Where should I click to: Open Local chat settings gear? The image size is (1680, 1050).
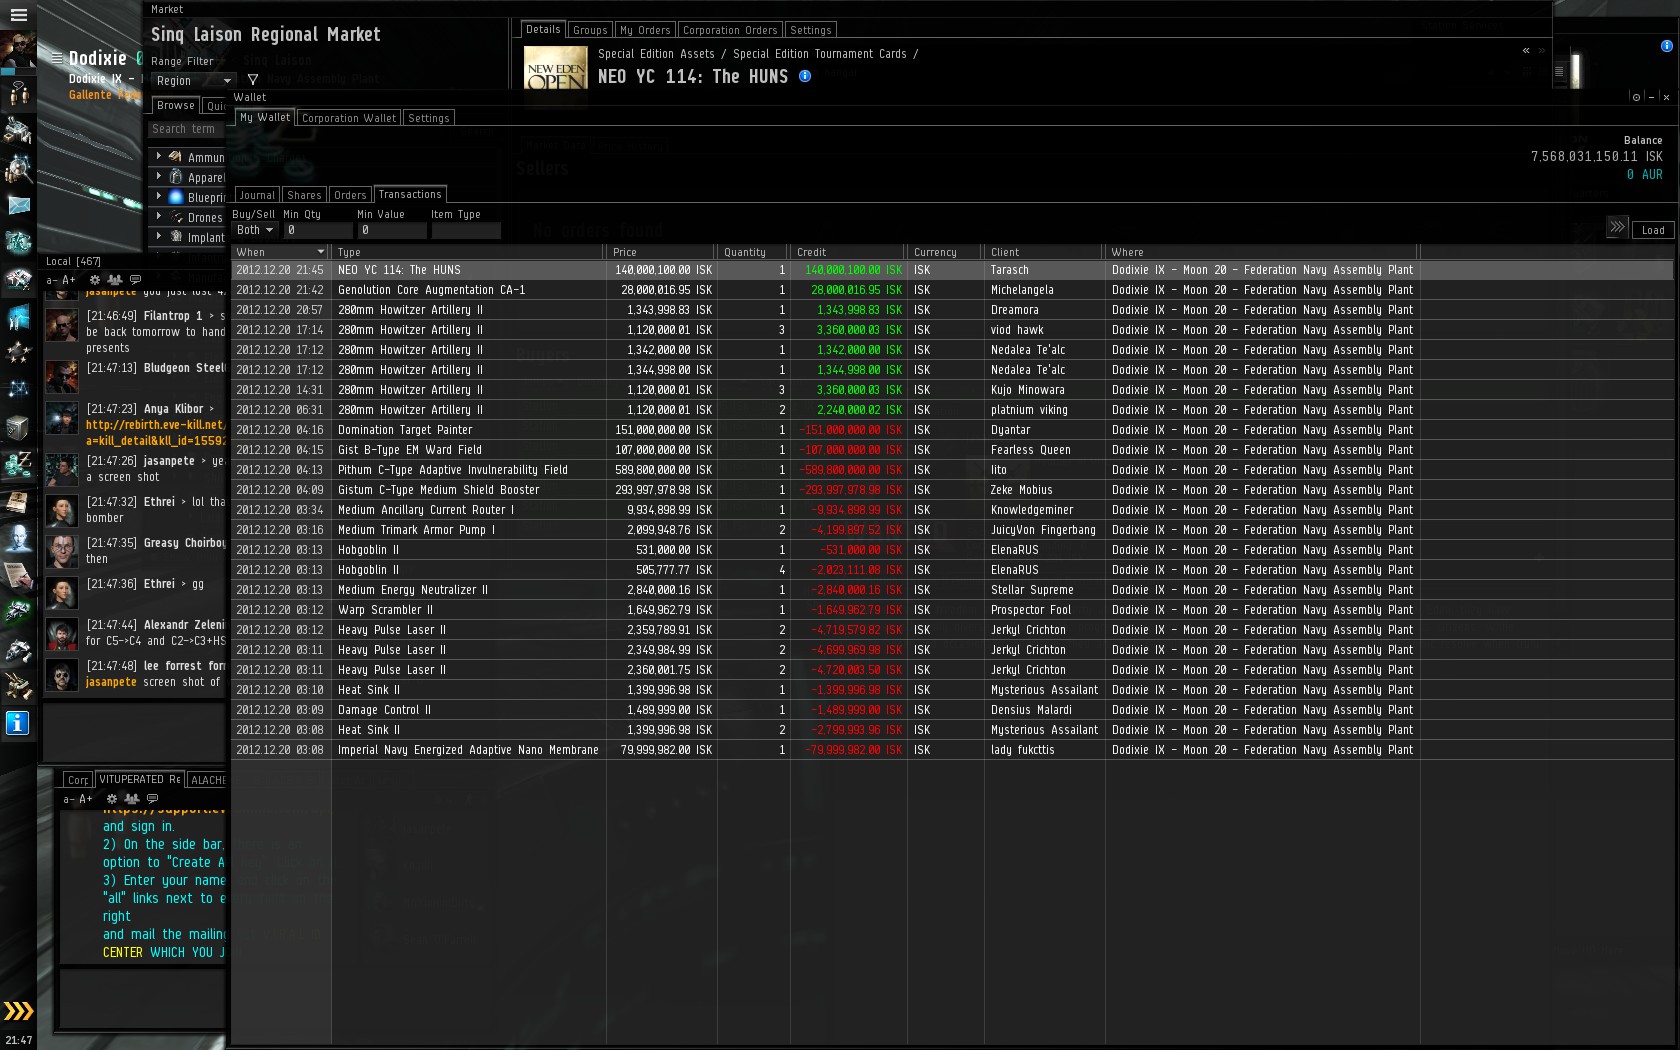(x=95, y=280)
